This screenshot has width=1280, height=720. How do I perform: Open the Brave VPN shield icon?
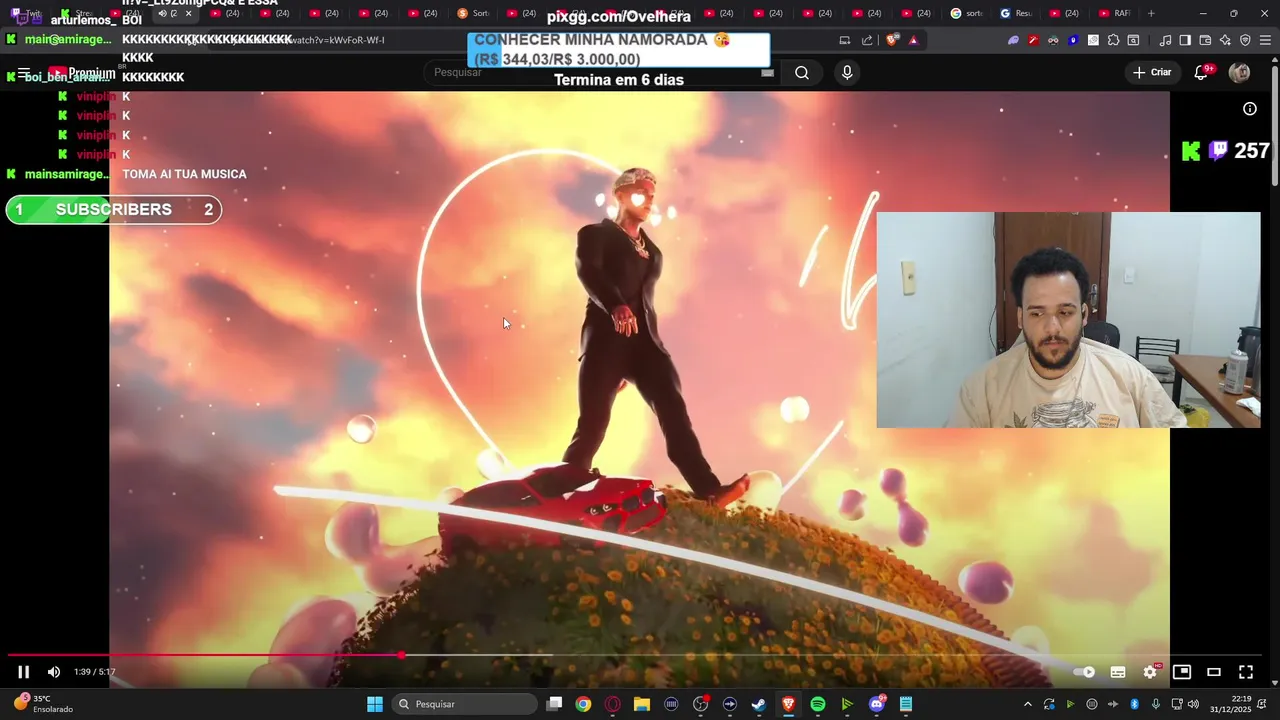point(1245,40)
